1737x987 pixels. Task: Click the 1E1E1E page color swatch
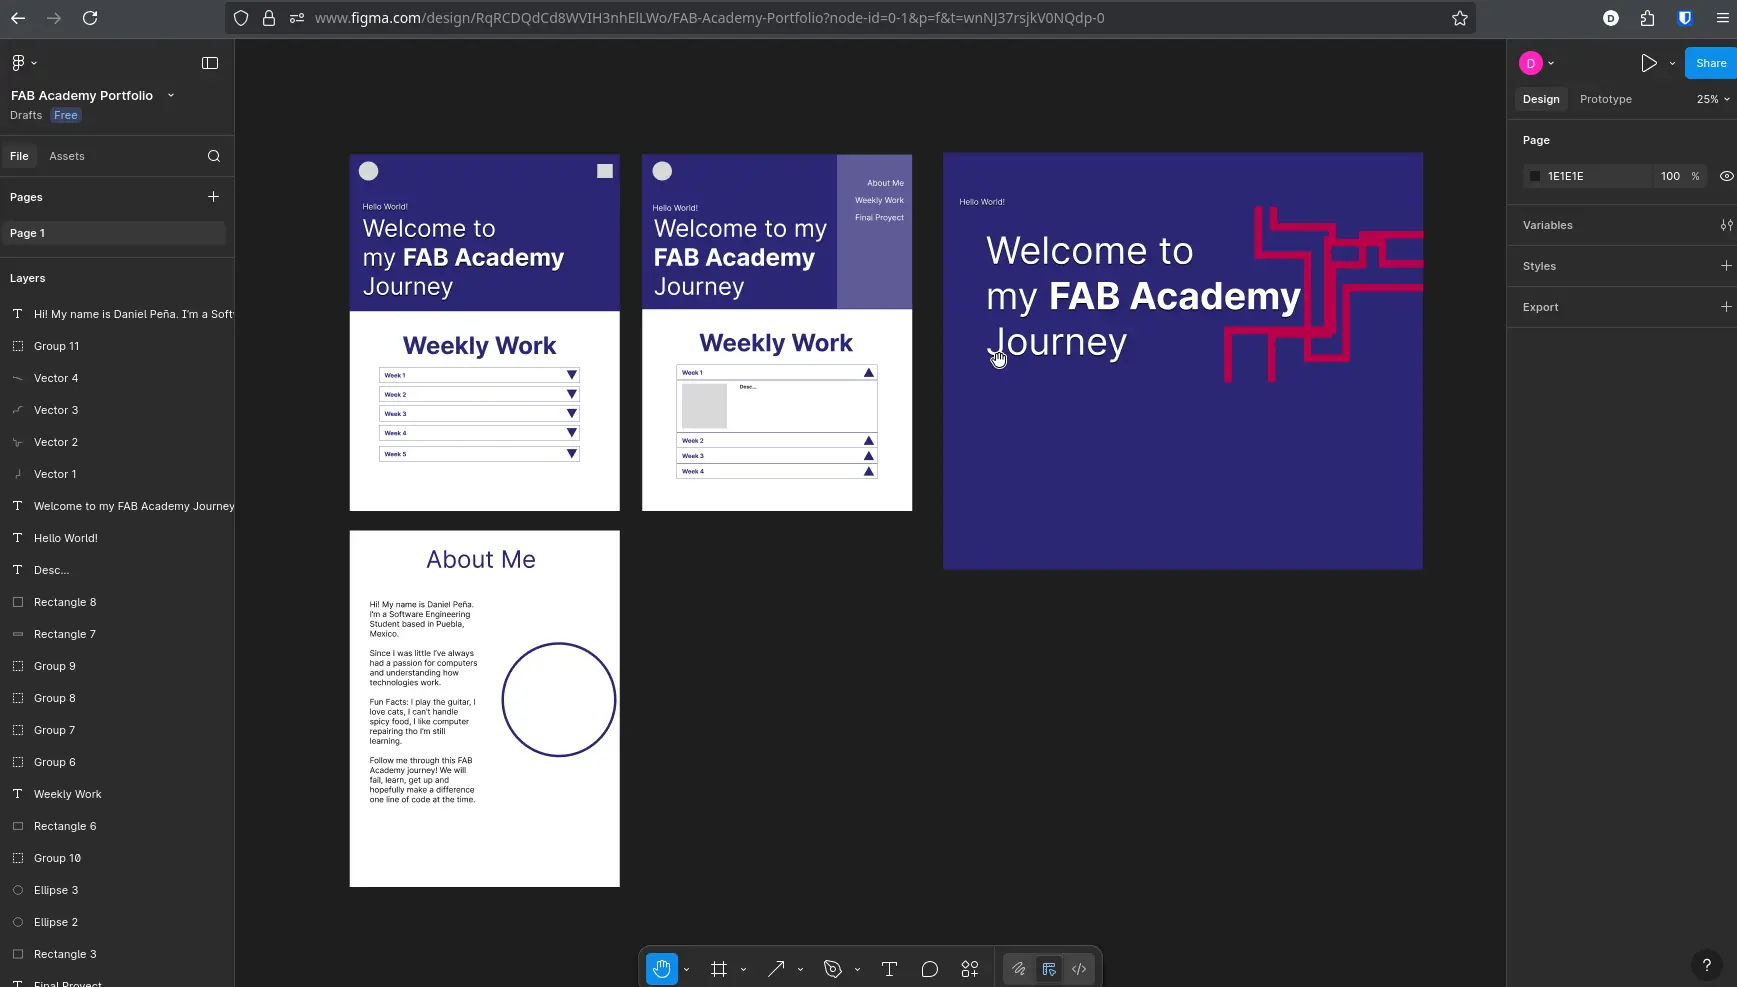(1537, 176)
